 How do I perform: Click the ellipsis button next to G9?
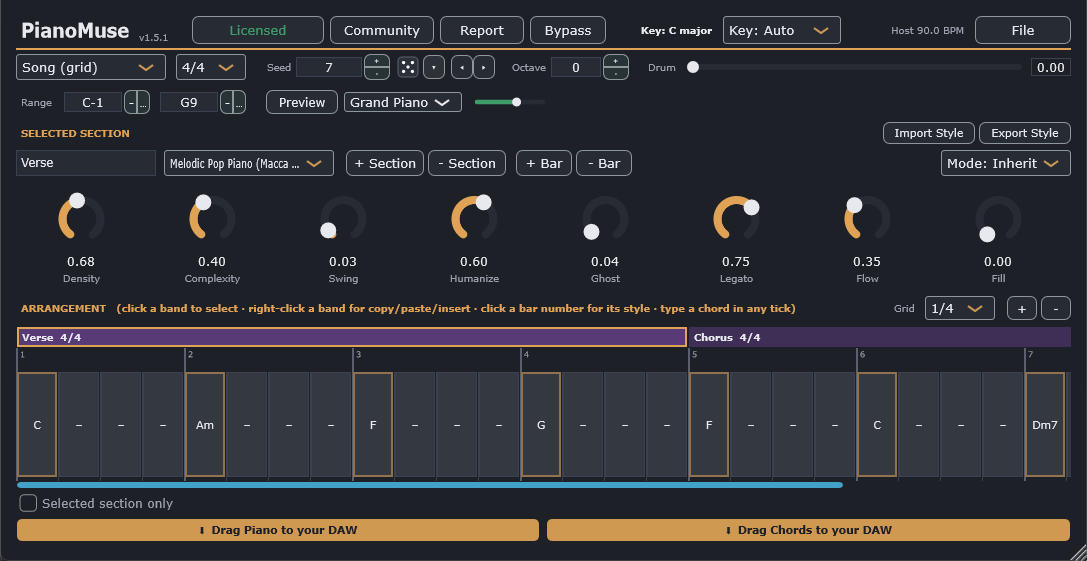(239, 103)
